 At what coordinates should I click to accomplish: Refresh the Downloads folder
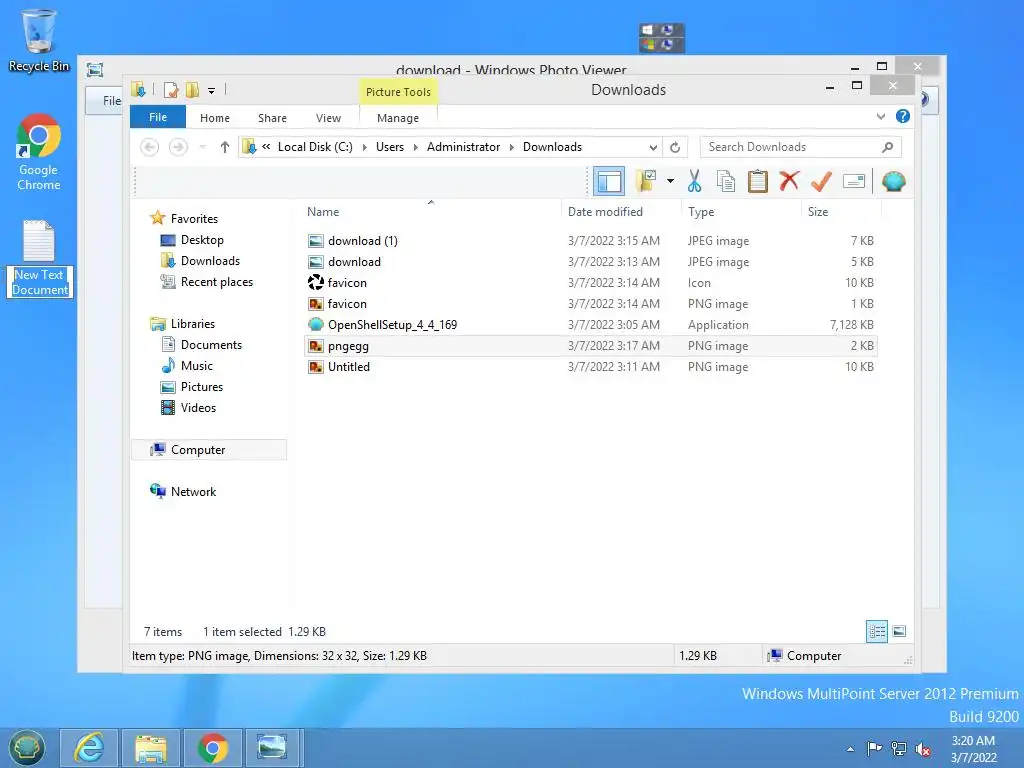point(675,148)
